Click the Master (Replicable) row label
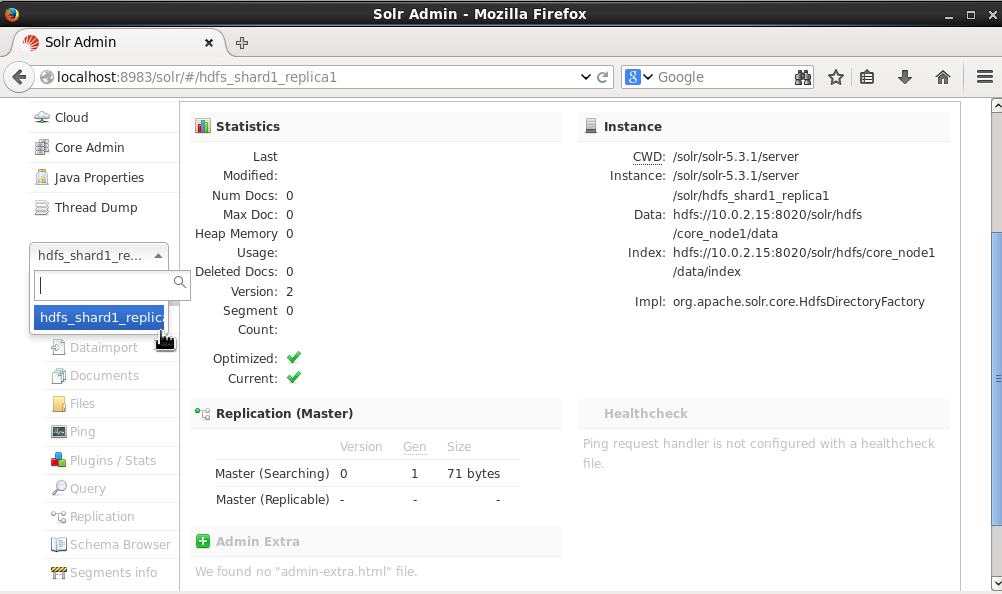The width and height of the screenshot is (1002, 594). pos(273,499)
